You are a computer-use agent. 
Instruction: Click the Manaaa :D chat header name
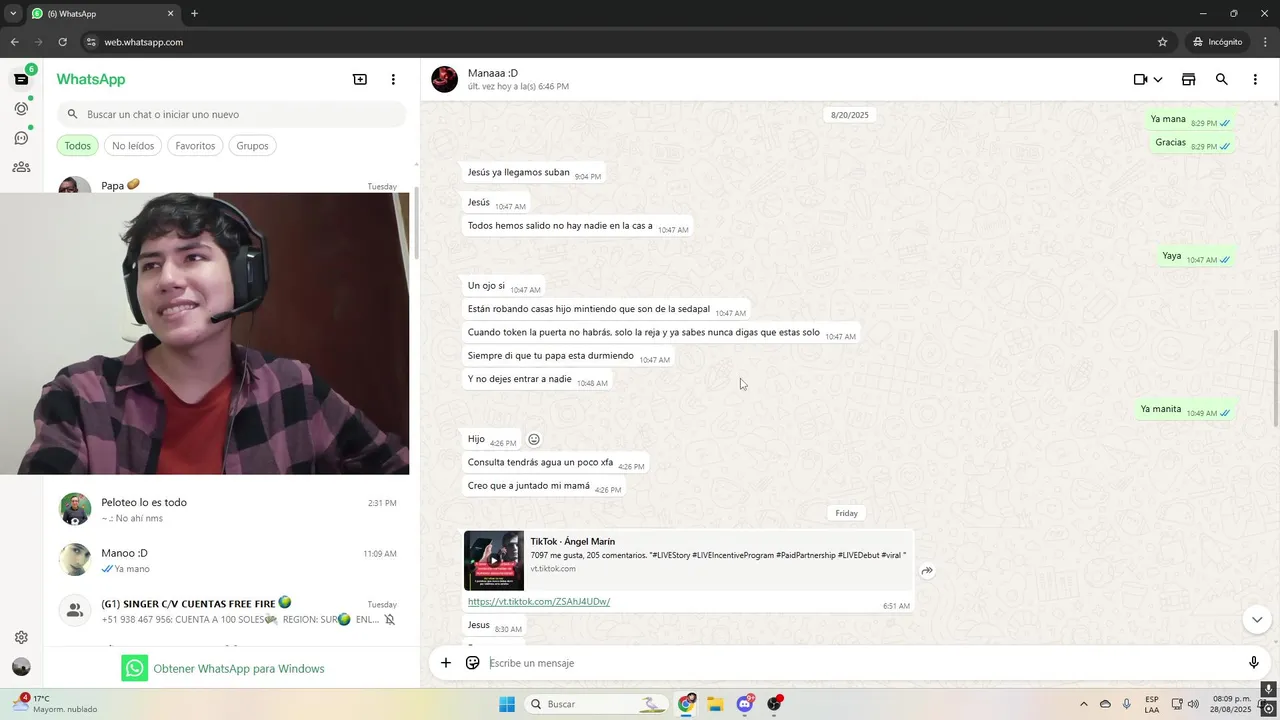point(493,73)
